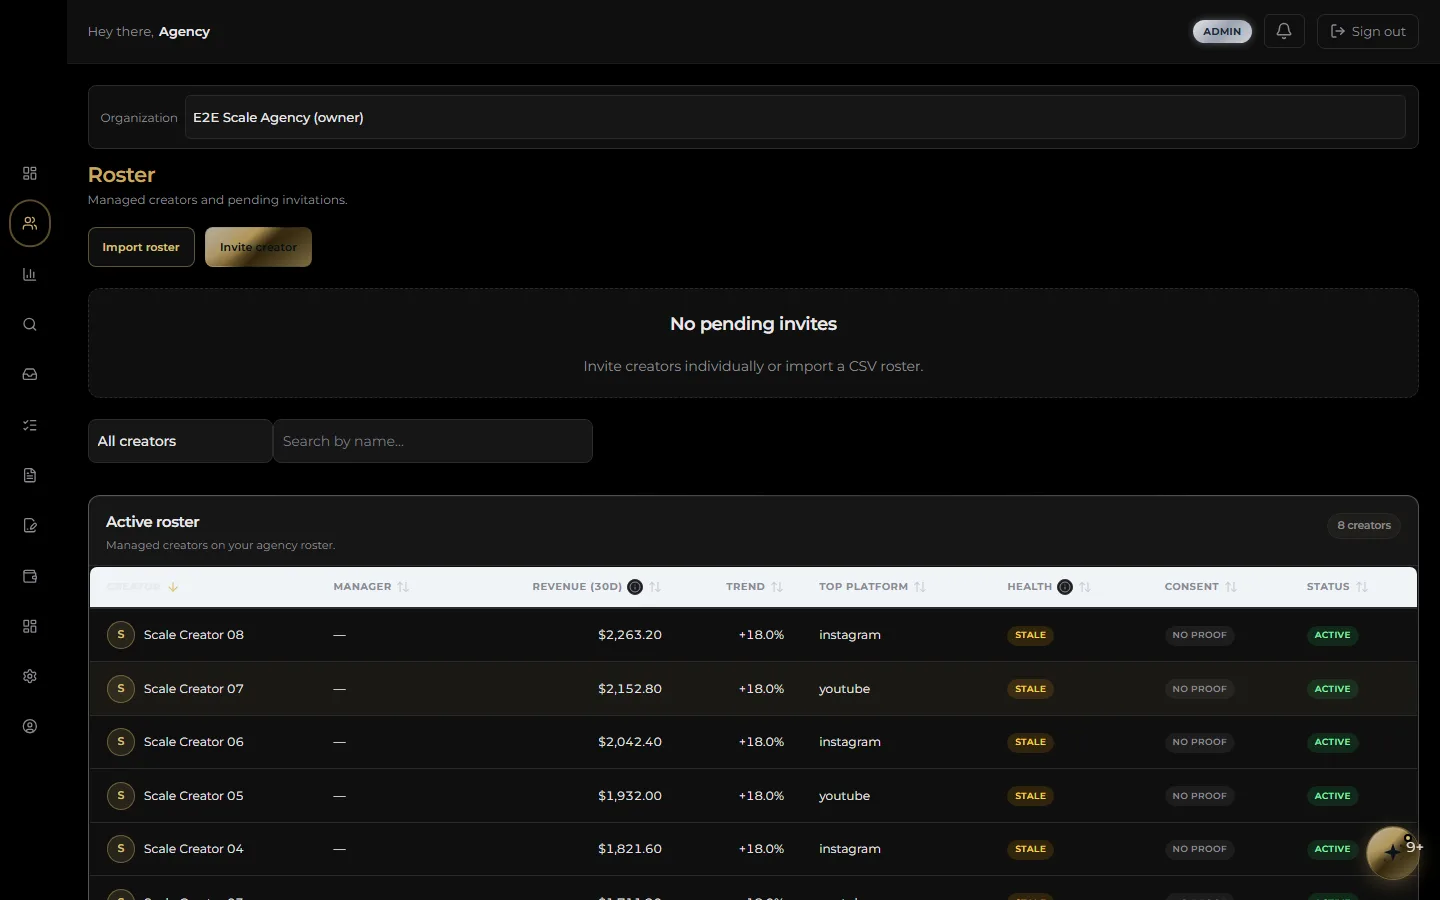Screen dimensions: 1440x900
Task: Open Scale Creator 05 row
Action: click(753, 796)
